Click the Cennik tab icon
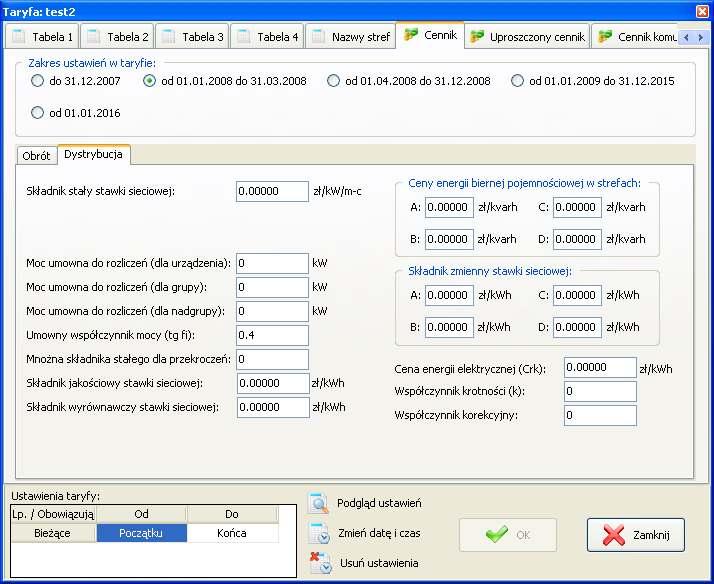Viewport: 714px width, 584px height. (411, 35)
